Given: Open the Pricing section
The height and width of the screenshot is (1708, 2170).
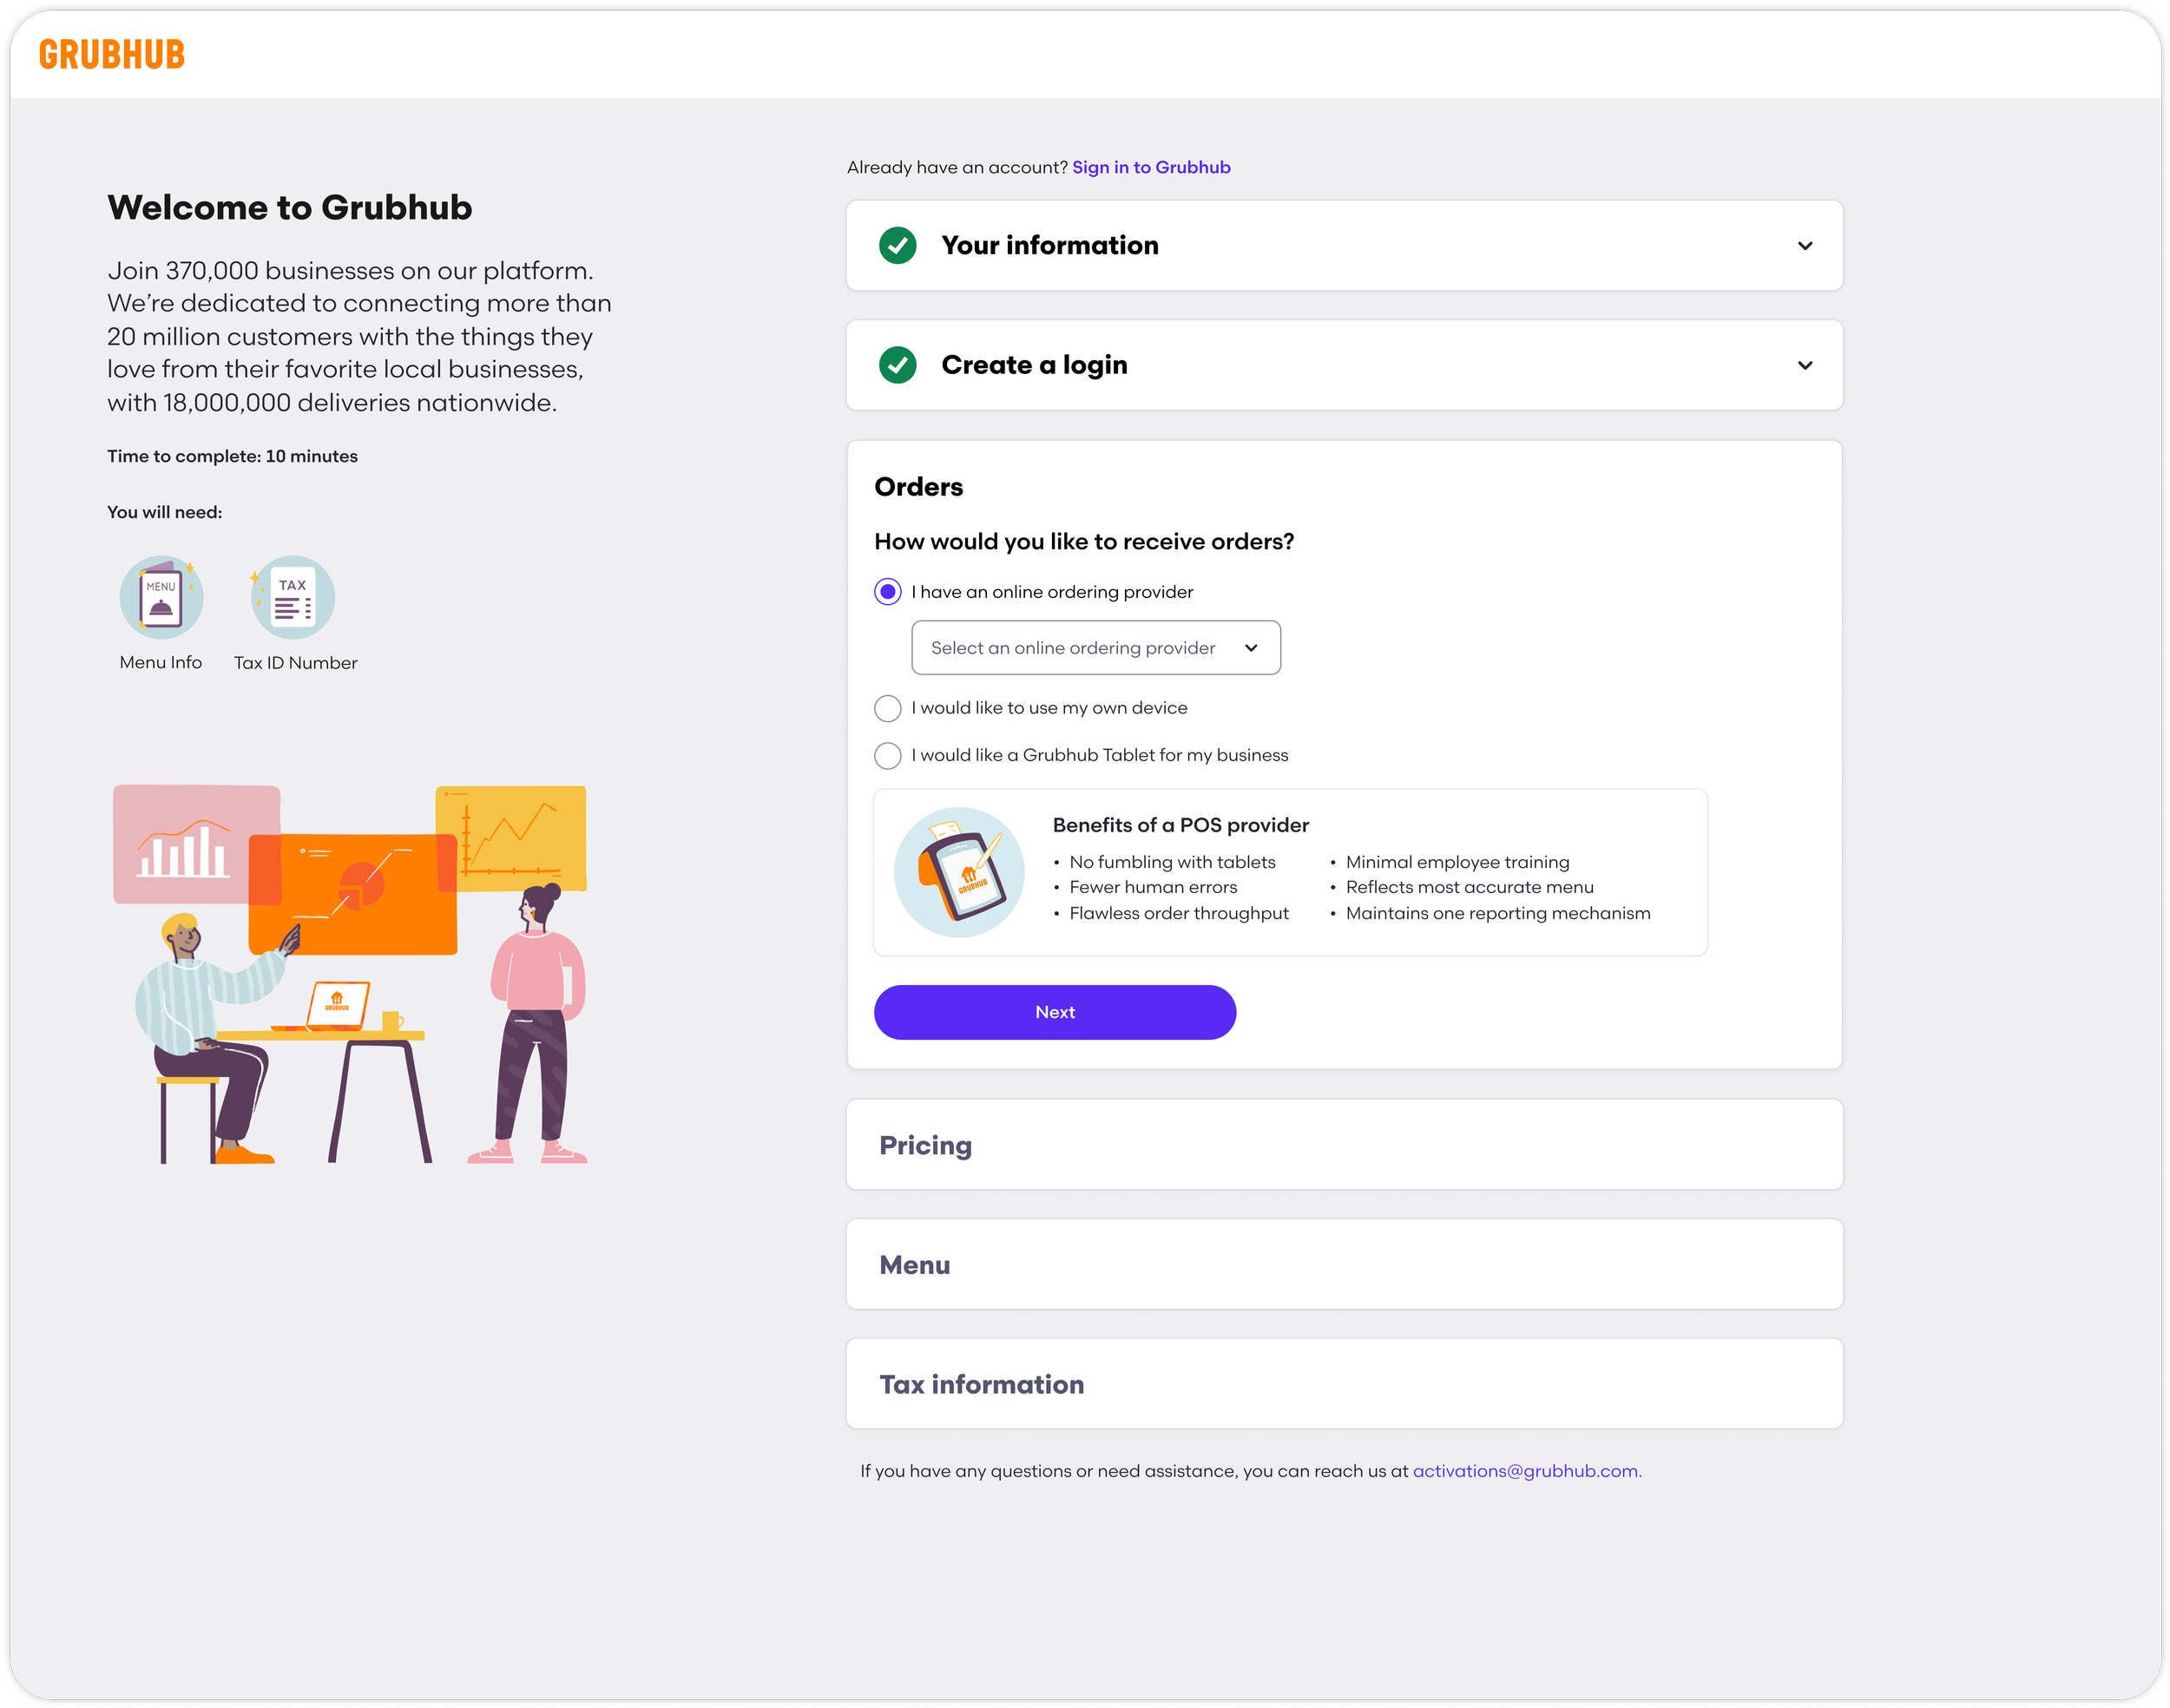Looking at the screenshot, I should coord(925,1145).
